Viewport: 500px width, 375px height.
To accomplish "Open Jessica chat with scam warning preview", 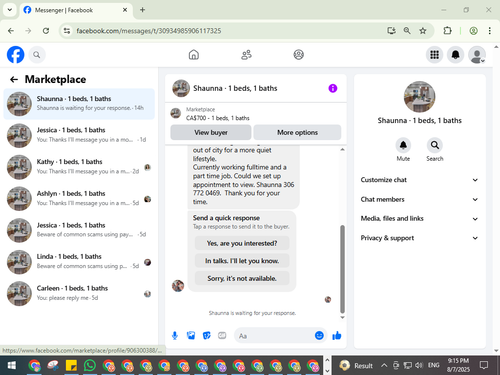I will point(79,230).
